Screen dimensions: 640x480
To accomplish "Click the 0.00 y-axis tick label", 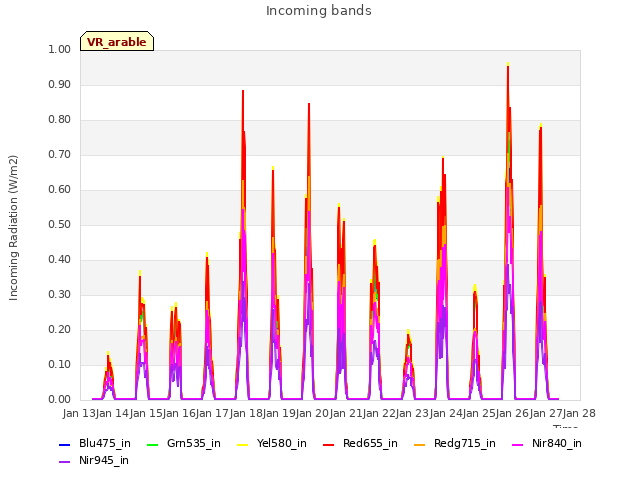I will 59,400.
